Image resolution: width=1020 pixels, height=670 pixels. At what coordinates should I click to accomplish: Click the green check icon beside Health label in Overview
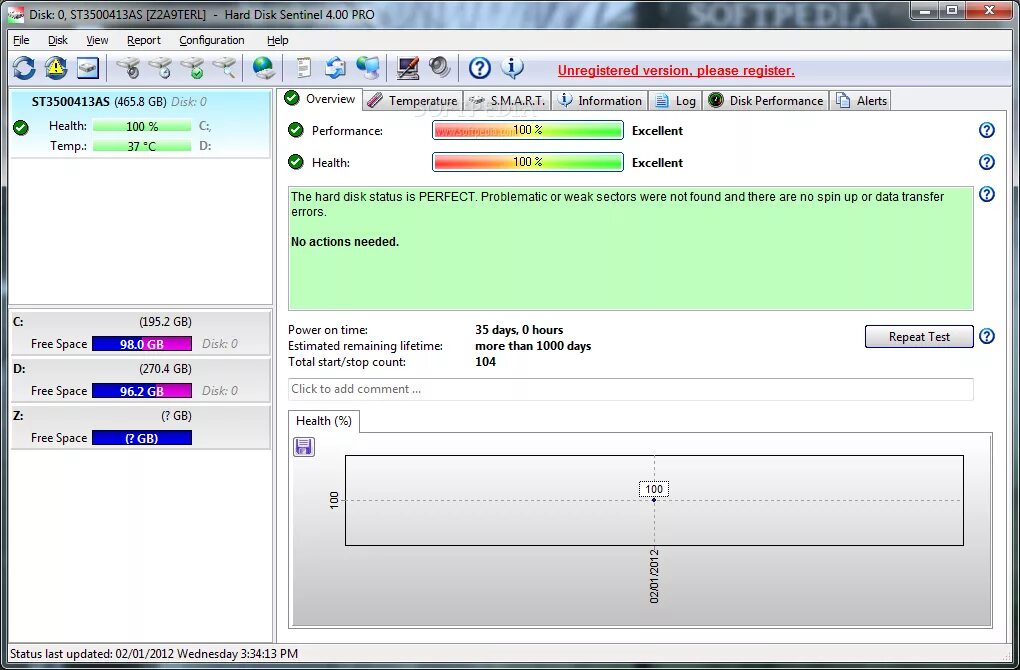(296, 162)
